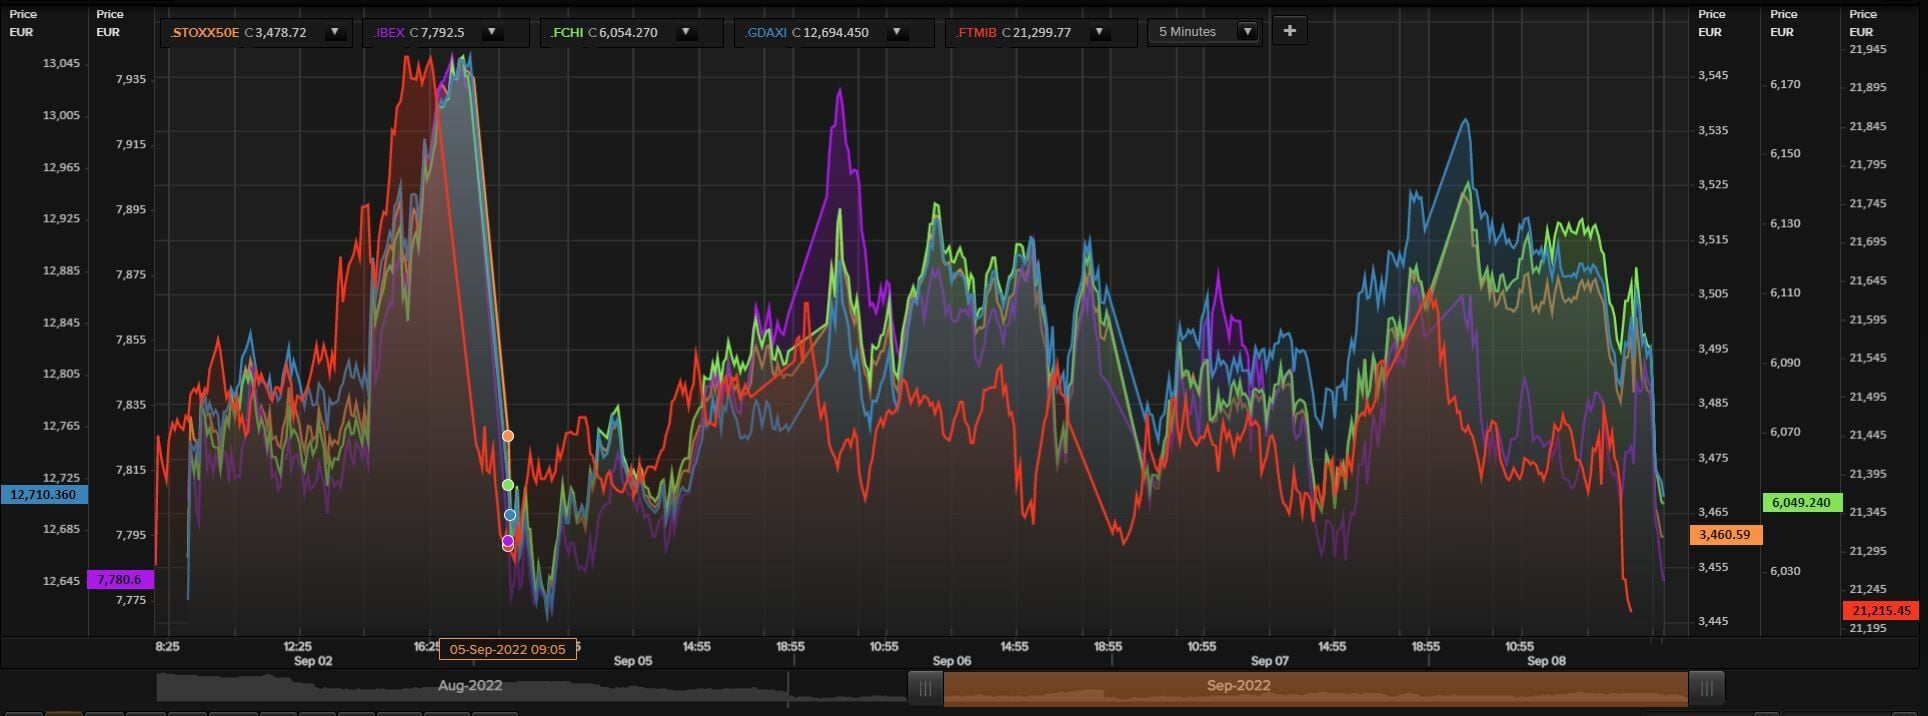Click the left range slider handle
Screen dimensions: 1928x716
coord(925,688)
